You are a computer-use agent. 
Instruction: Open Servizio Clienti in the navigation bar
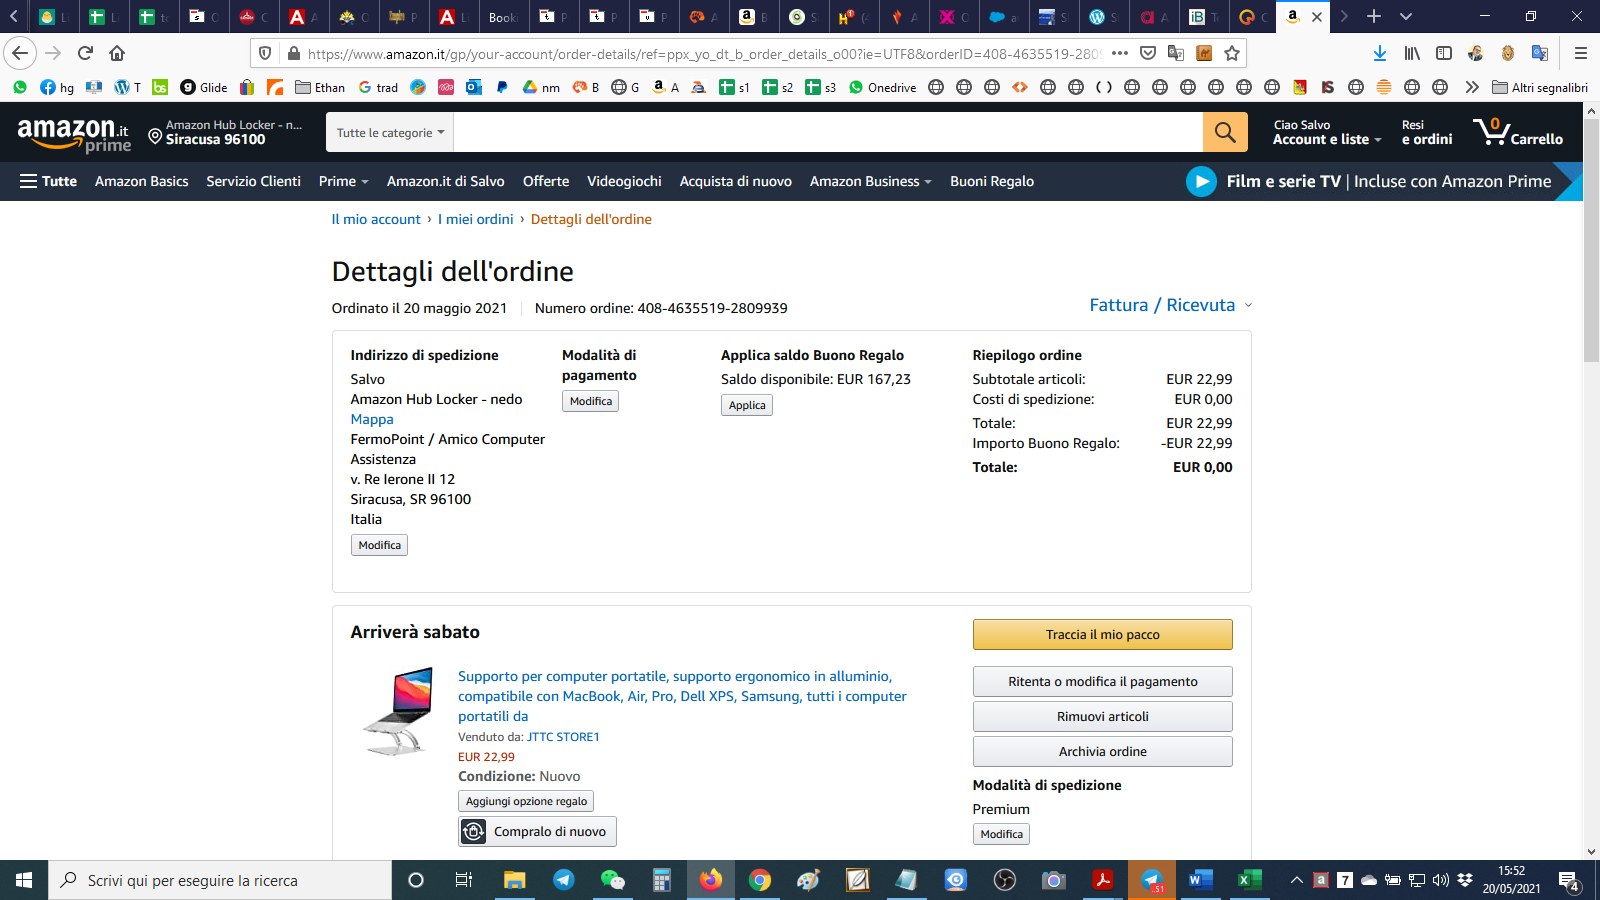[x=253, y=181]
